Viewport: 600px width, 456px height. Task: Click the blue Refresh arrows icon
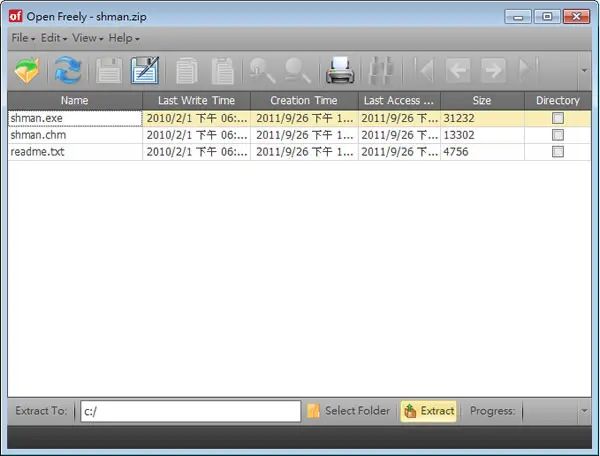pyautogui.click(x=67, y=70)
